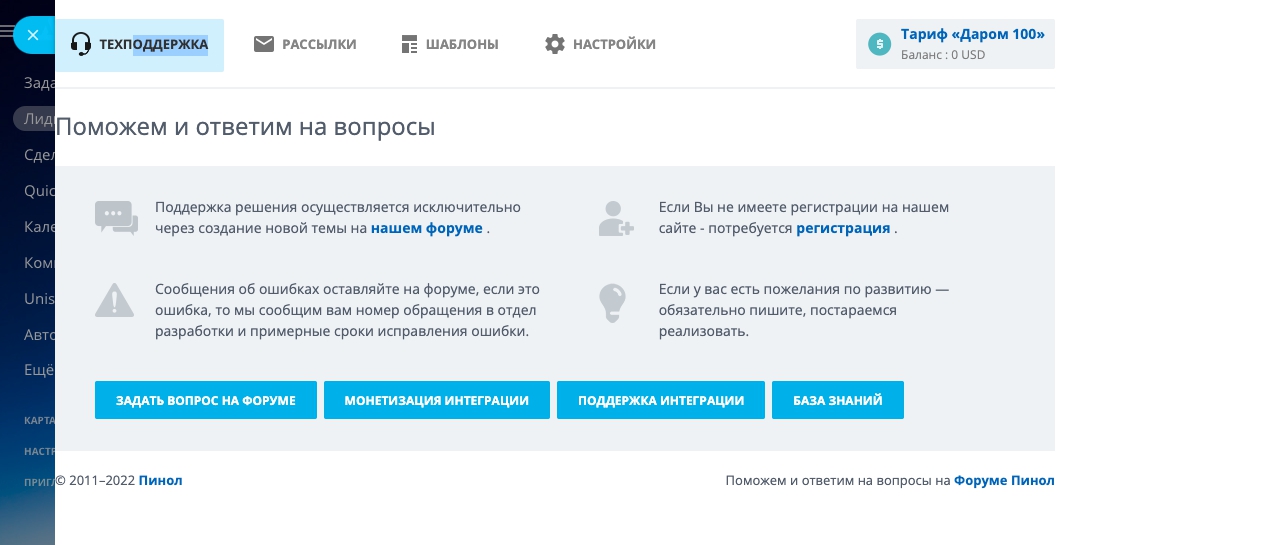Follow the нашем форуме link
This screenshot has height=545, width=1284.
427,228
